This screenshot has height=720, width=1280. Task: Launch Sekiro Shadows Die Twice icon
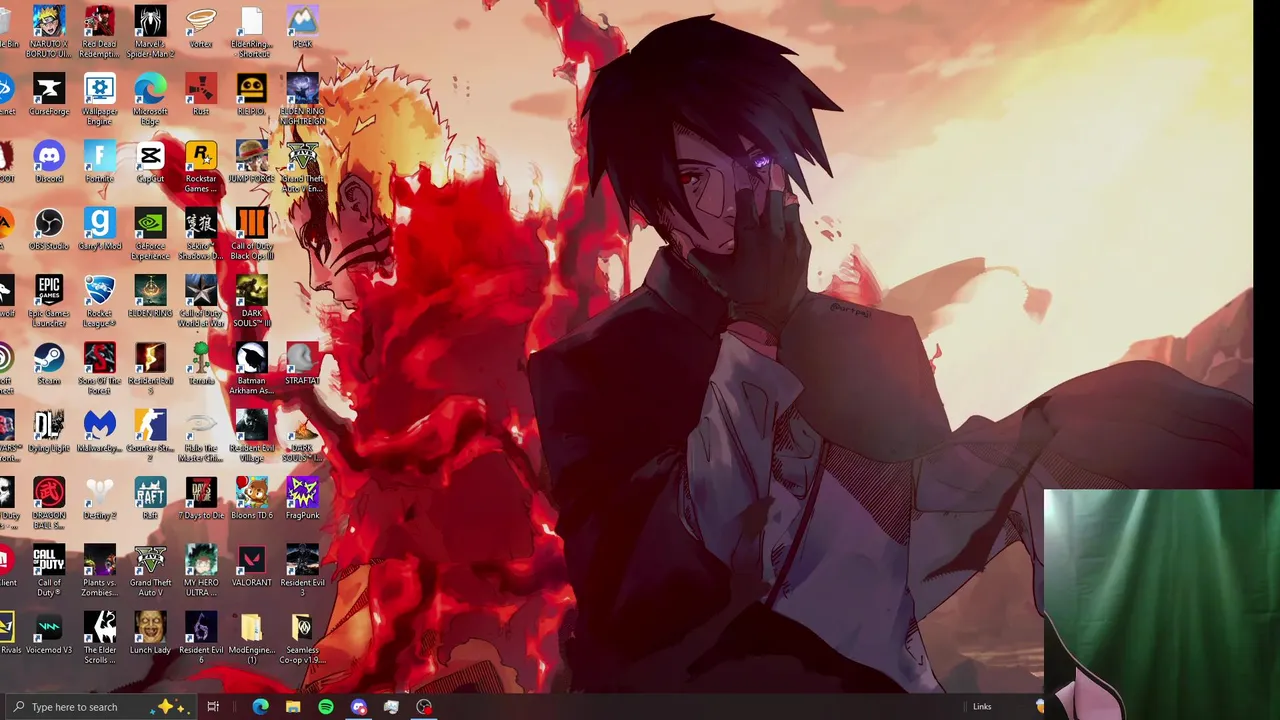(201, 234)
